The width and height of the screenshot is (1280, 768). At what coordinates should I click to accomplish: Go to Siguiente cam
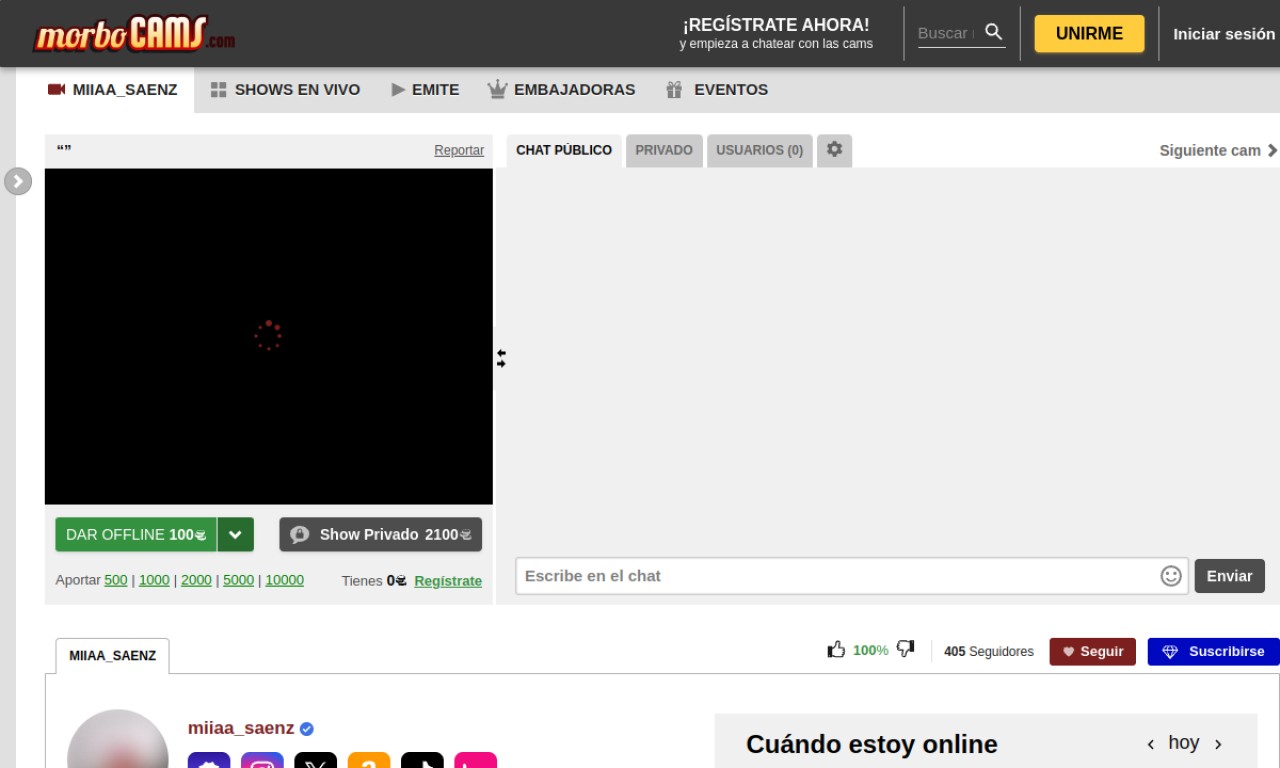[1219, 150]
